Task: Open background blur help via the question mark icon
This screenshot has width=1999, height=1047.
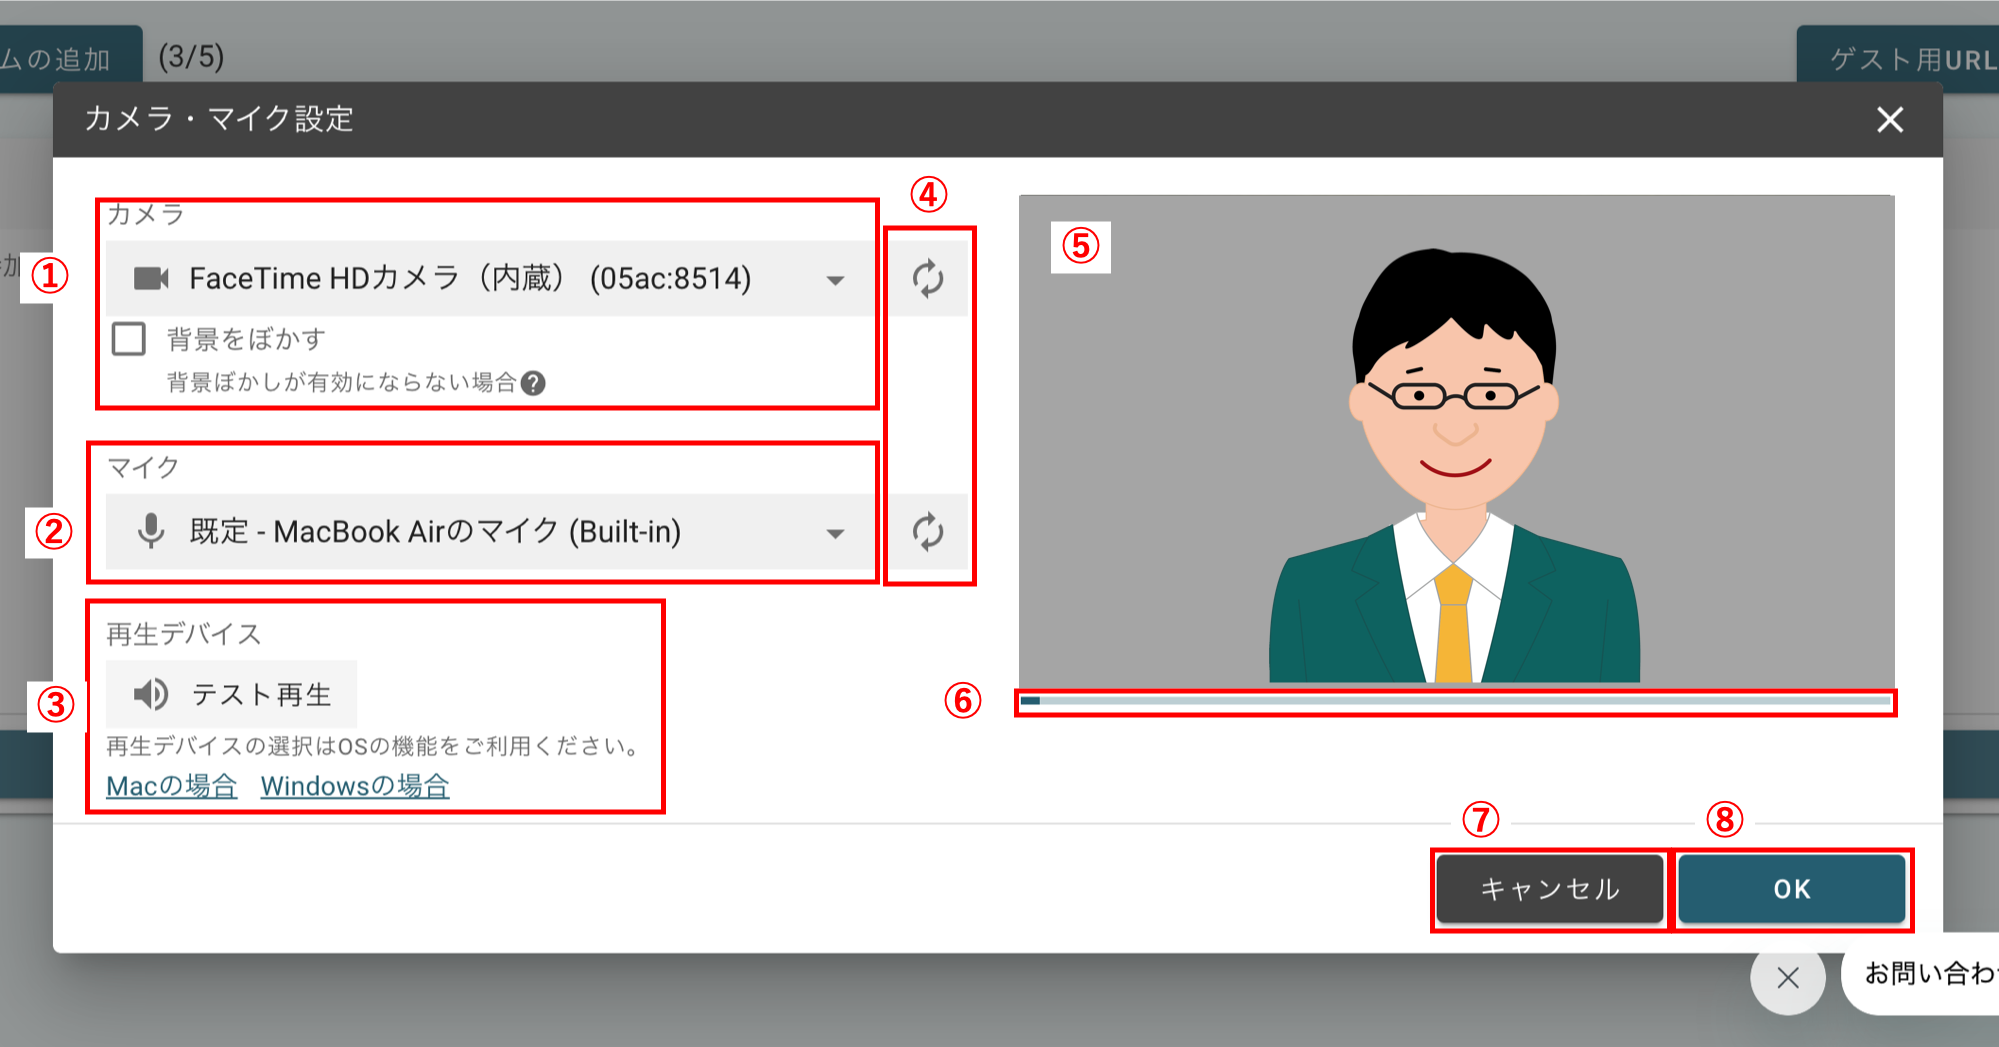Action: click(536, 384)
